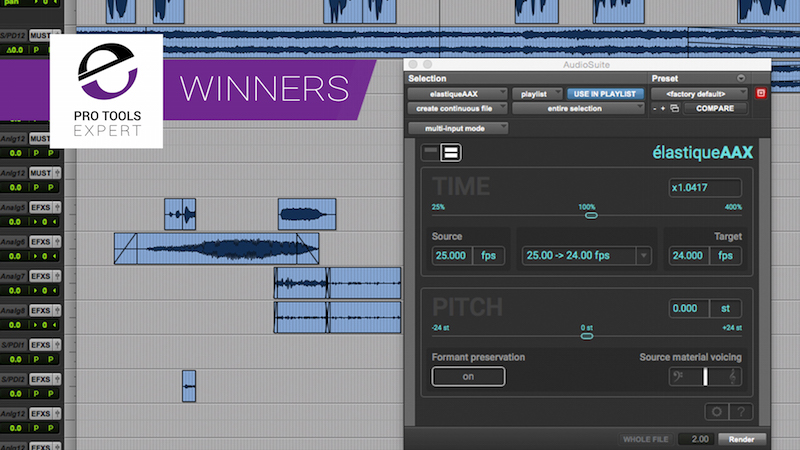This screenshot has width=800, height=450.
Task: Click the bass clef voicing icon
Action: (679, 377)
